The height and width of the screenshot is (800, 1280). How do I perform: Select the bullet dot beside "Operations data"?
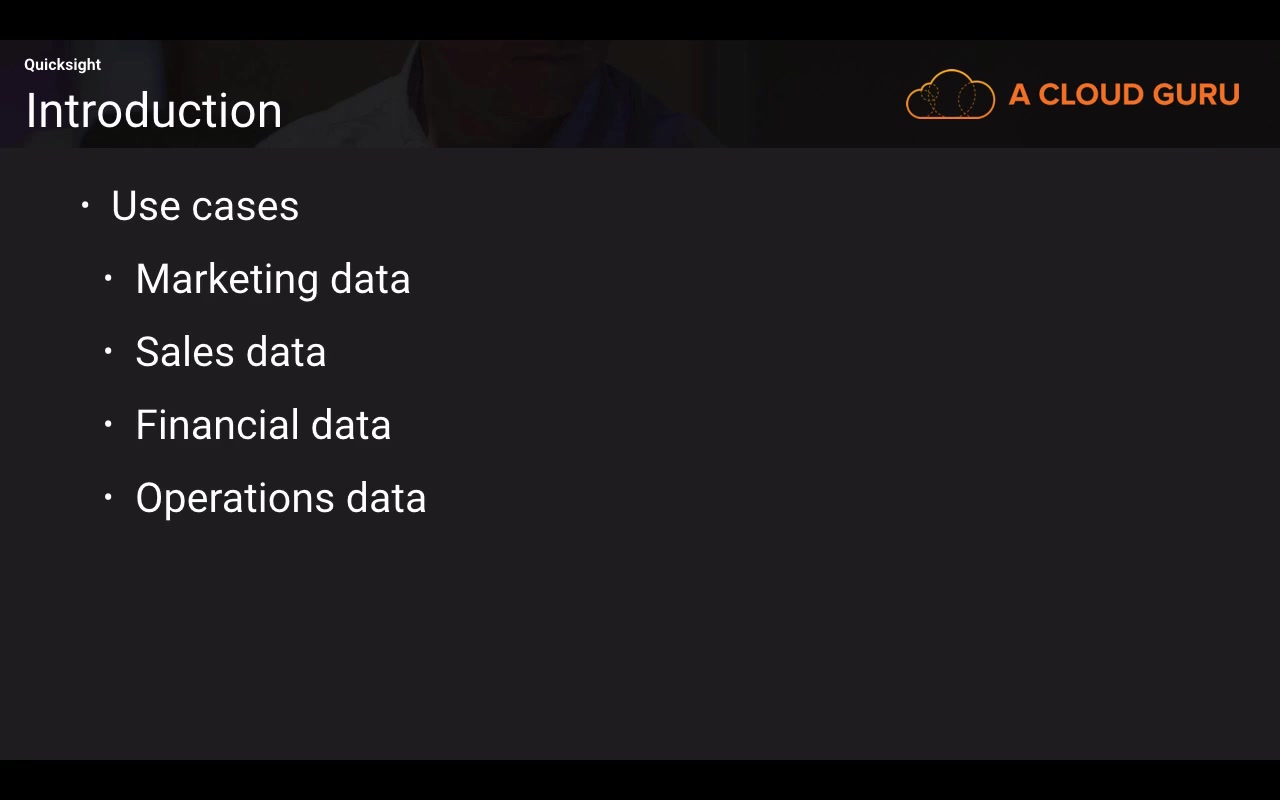[108, 497]
